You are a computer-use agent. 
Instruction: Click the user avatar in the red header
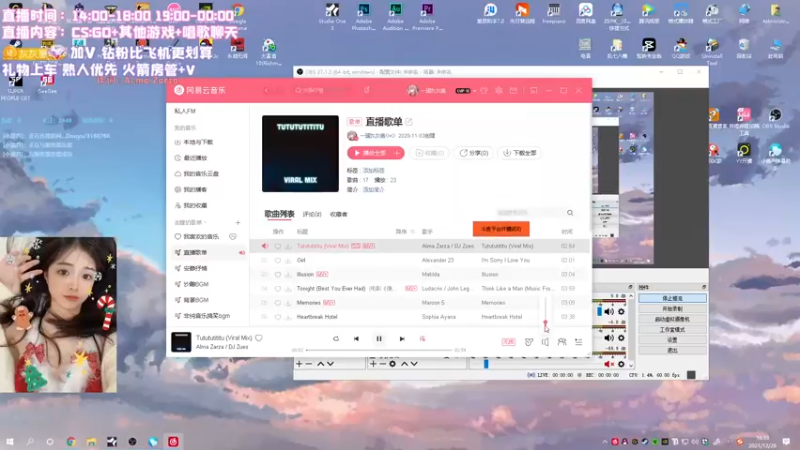[412, 90]
